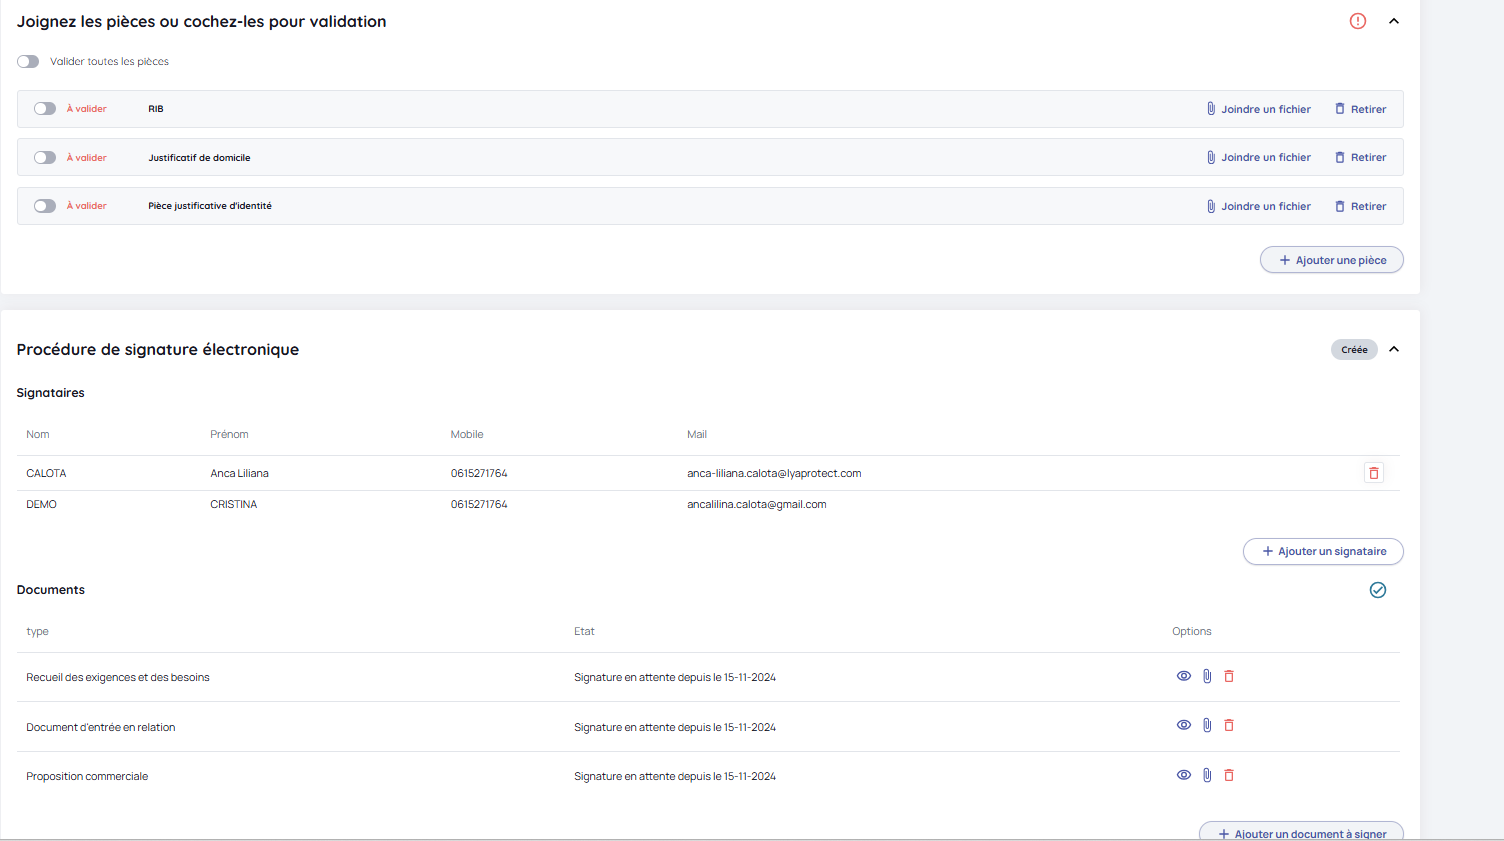This screenshot has width=1504, height=841.
Task: Toggle validation for Justificatif de domicile
Action: pyautogui.click(x=45, y=158)
